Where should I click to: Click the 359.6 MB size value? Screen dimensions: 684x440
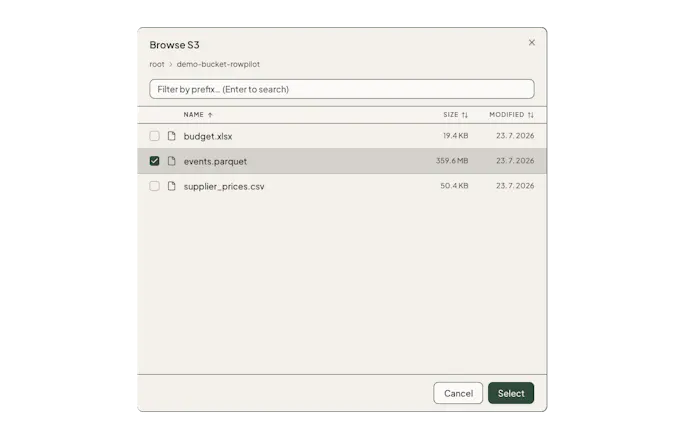click(452, 160)
